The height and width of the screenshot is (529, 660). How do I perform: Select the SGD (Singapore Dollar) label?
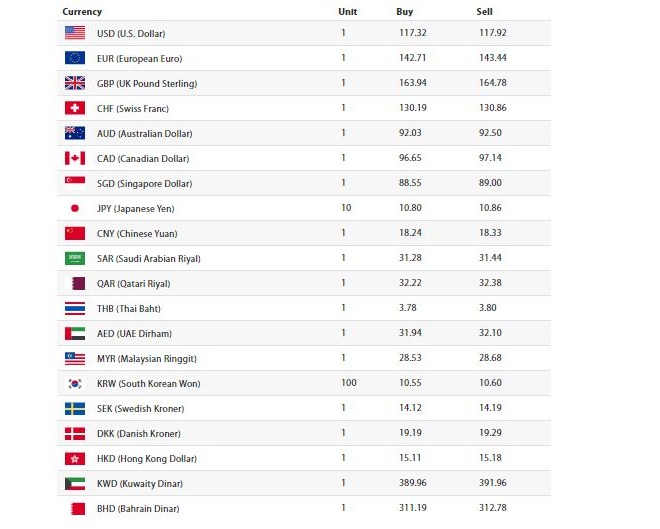tap(144, 184)
